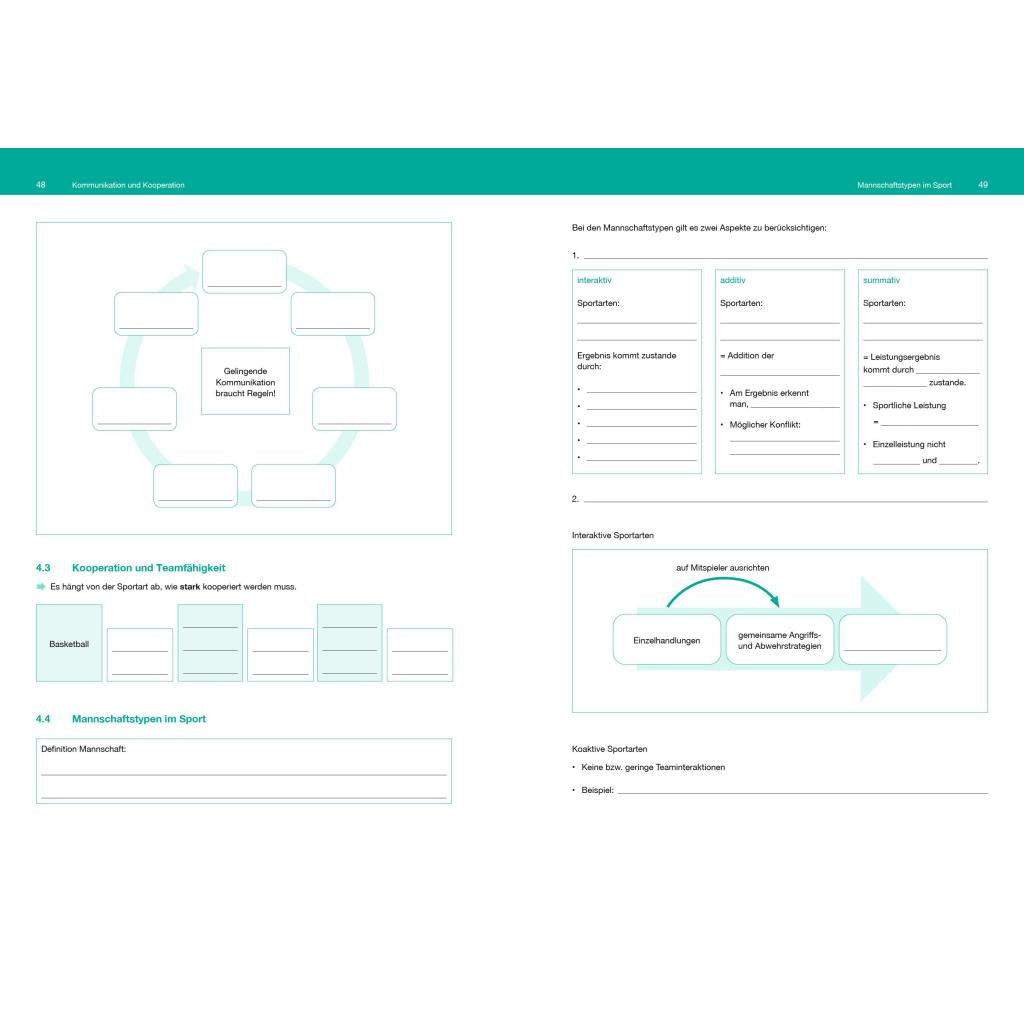Click the blank line after 'Beispiel:'
Viewport: 1024px width, 1024px height.
tap(803, 793)
